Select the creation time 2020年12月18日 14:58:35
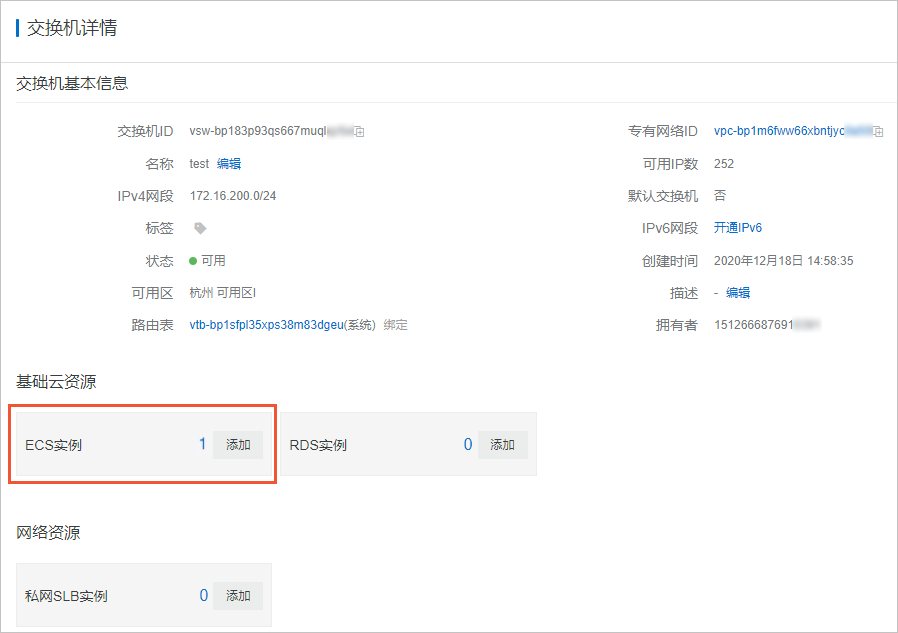898x633 pixels. (x=783, y=261)
